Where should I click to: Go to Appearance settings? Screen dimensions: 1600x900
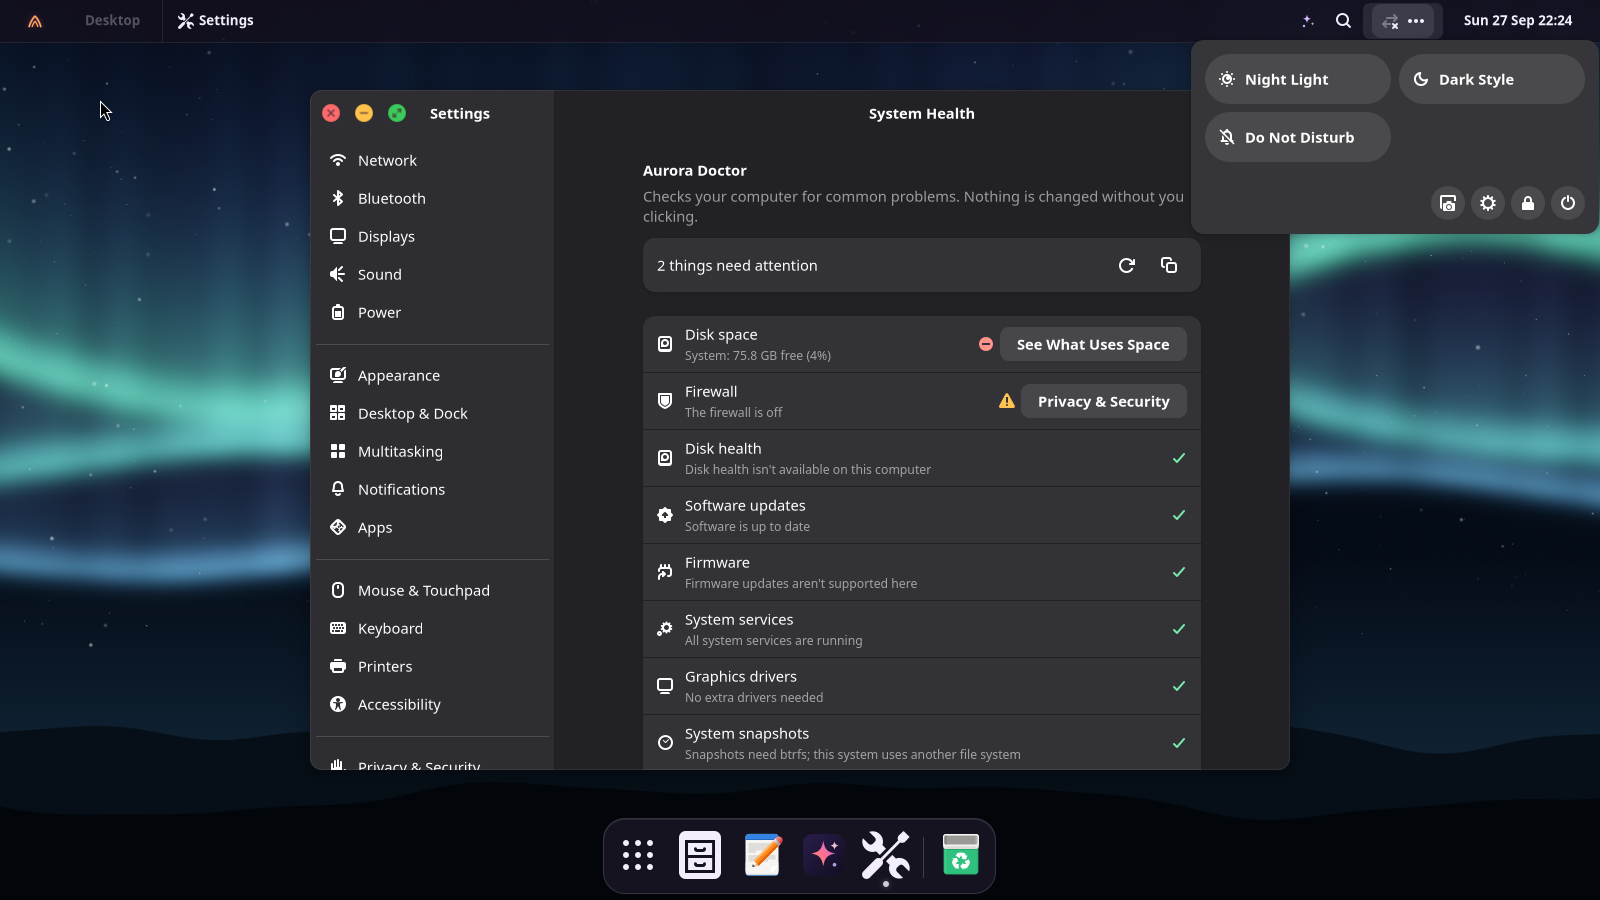[433, 375]
